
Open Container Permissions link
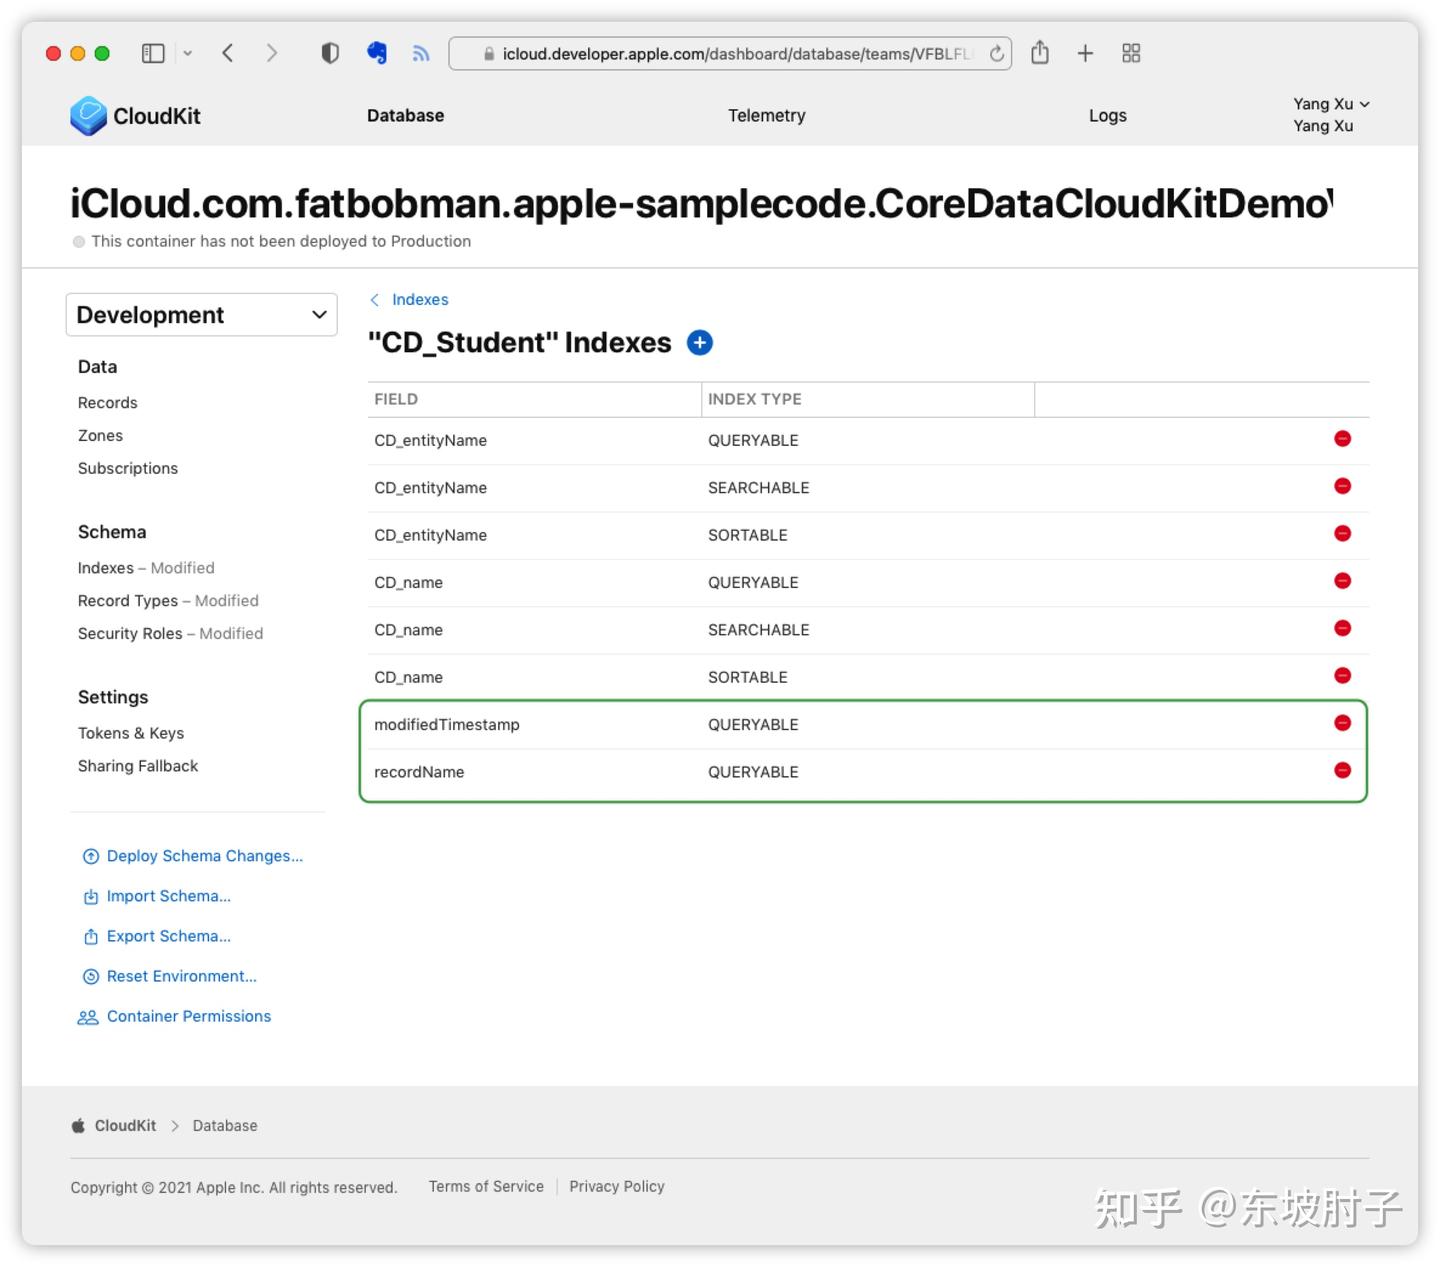coord(174,1016)
